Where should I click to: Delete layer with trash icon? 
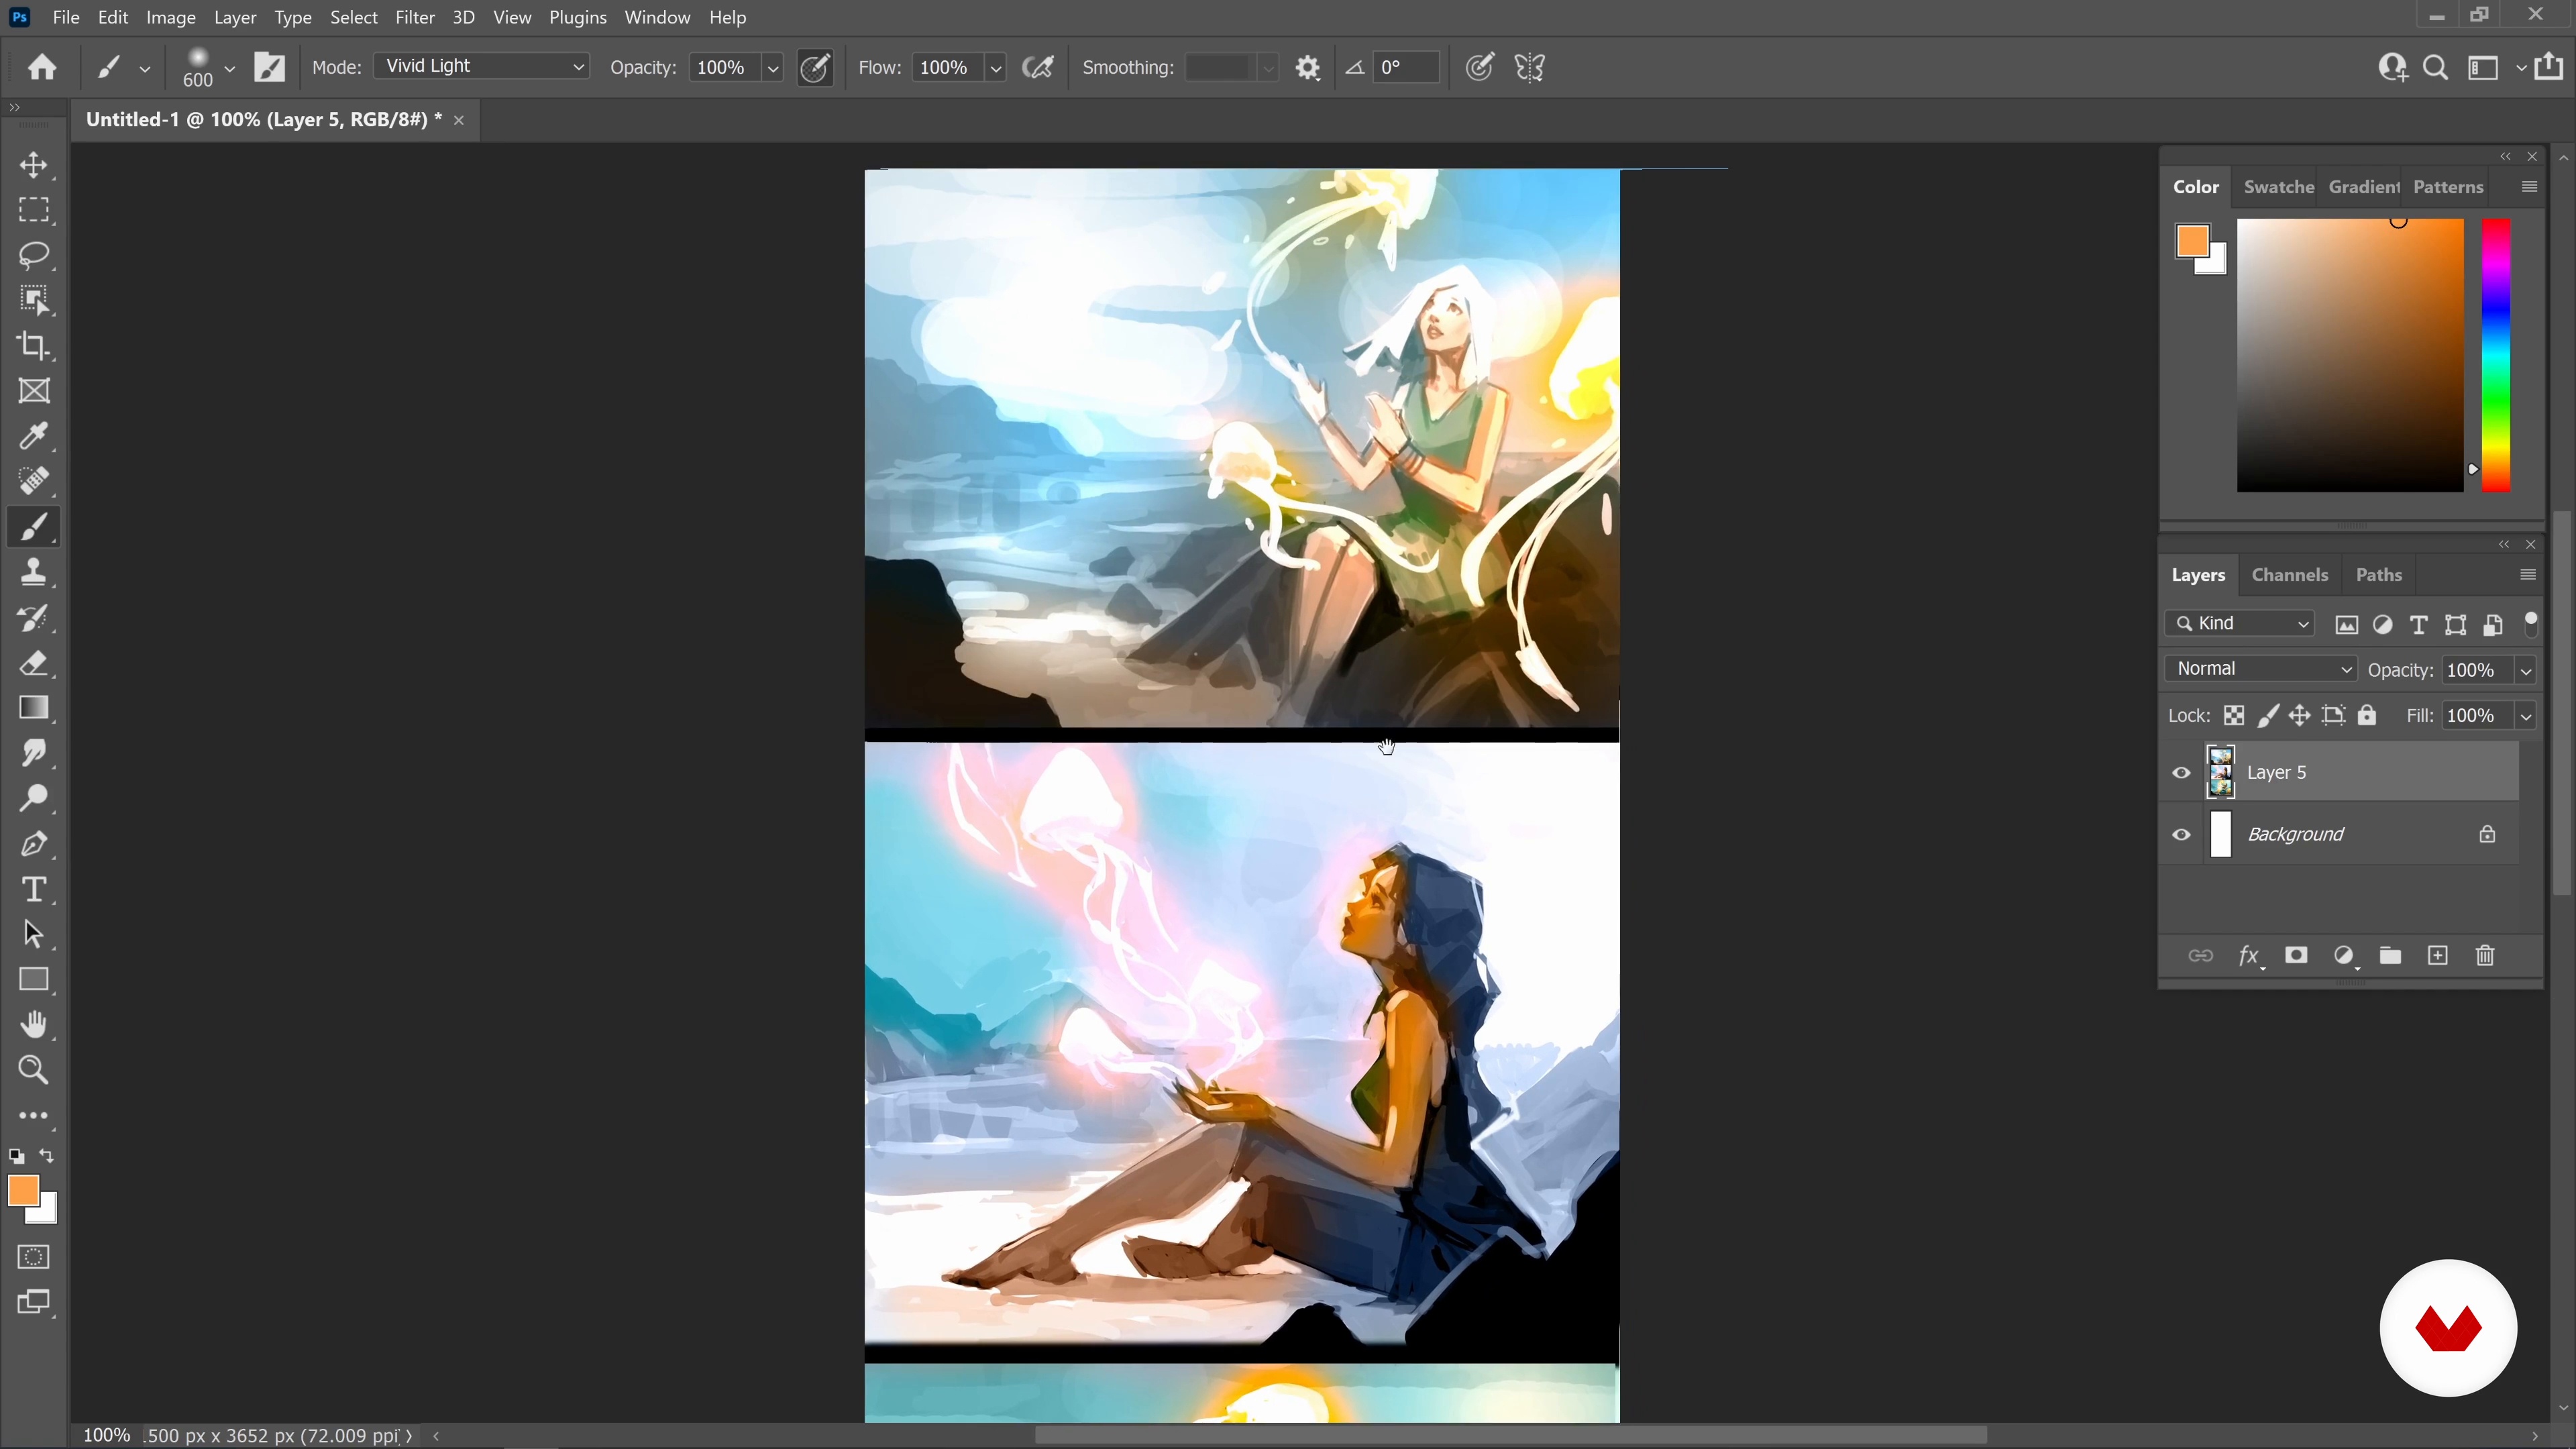coord(2485,955)
